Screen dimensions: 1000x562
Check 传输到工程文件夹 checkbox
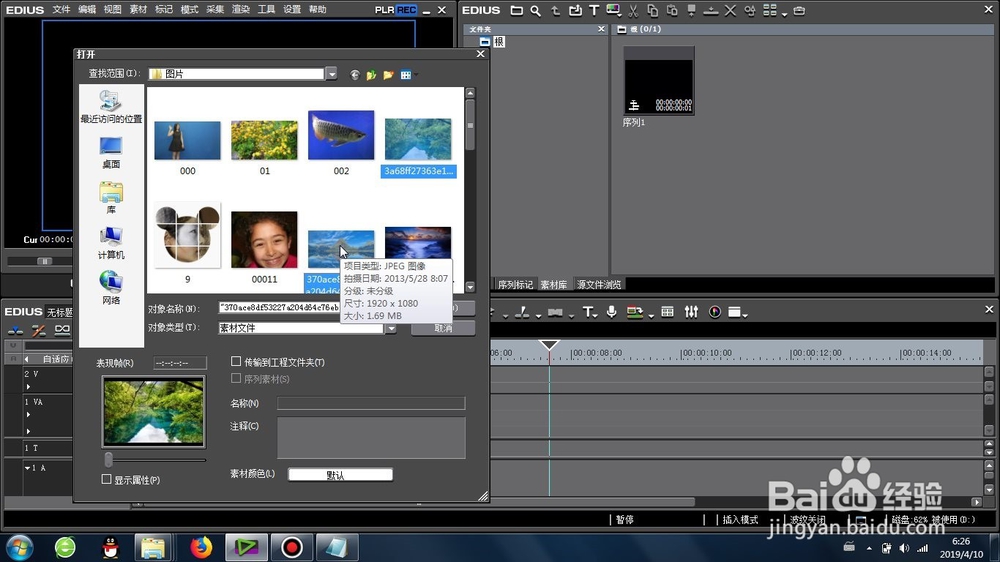[236, 362]
